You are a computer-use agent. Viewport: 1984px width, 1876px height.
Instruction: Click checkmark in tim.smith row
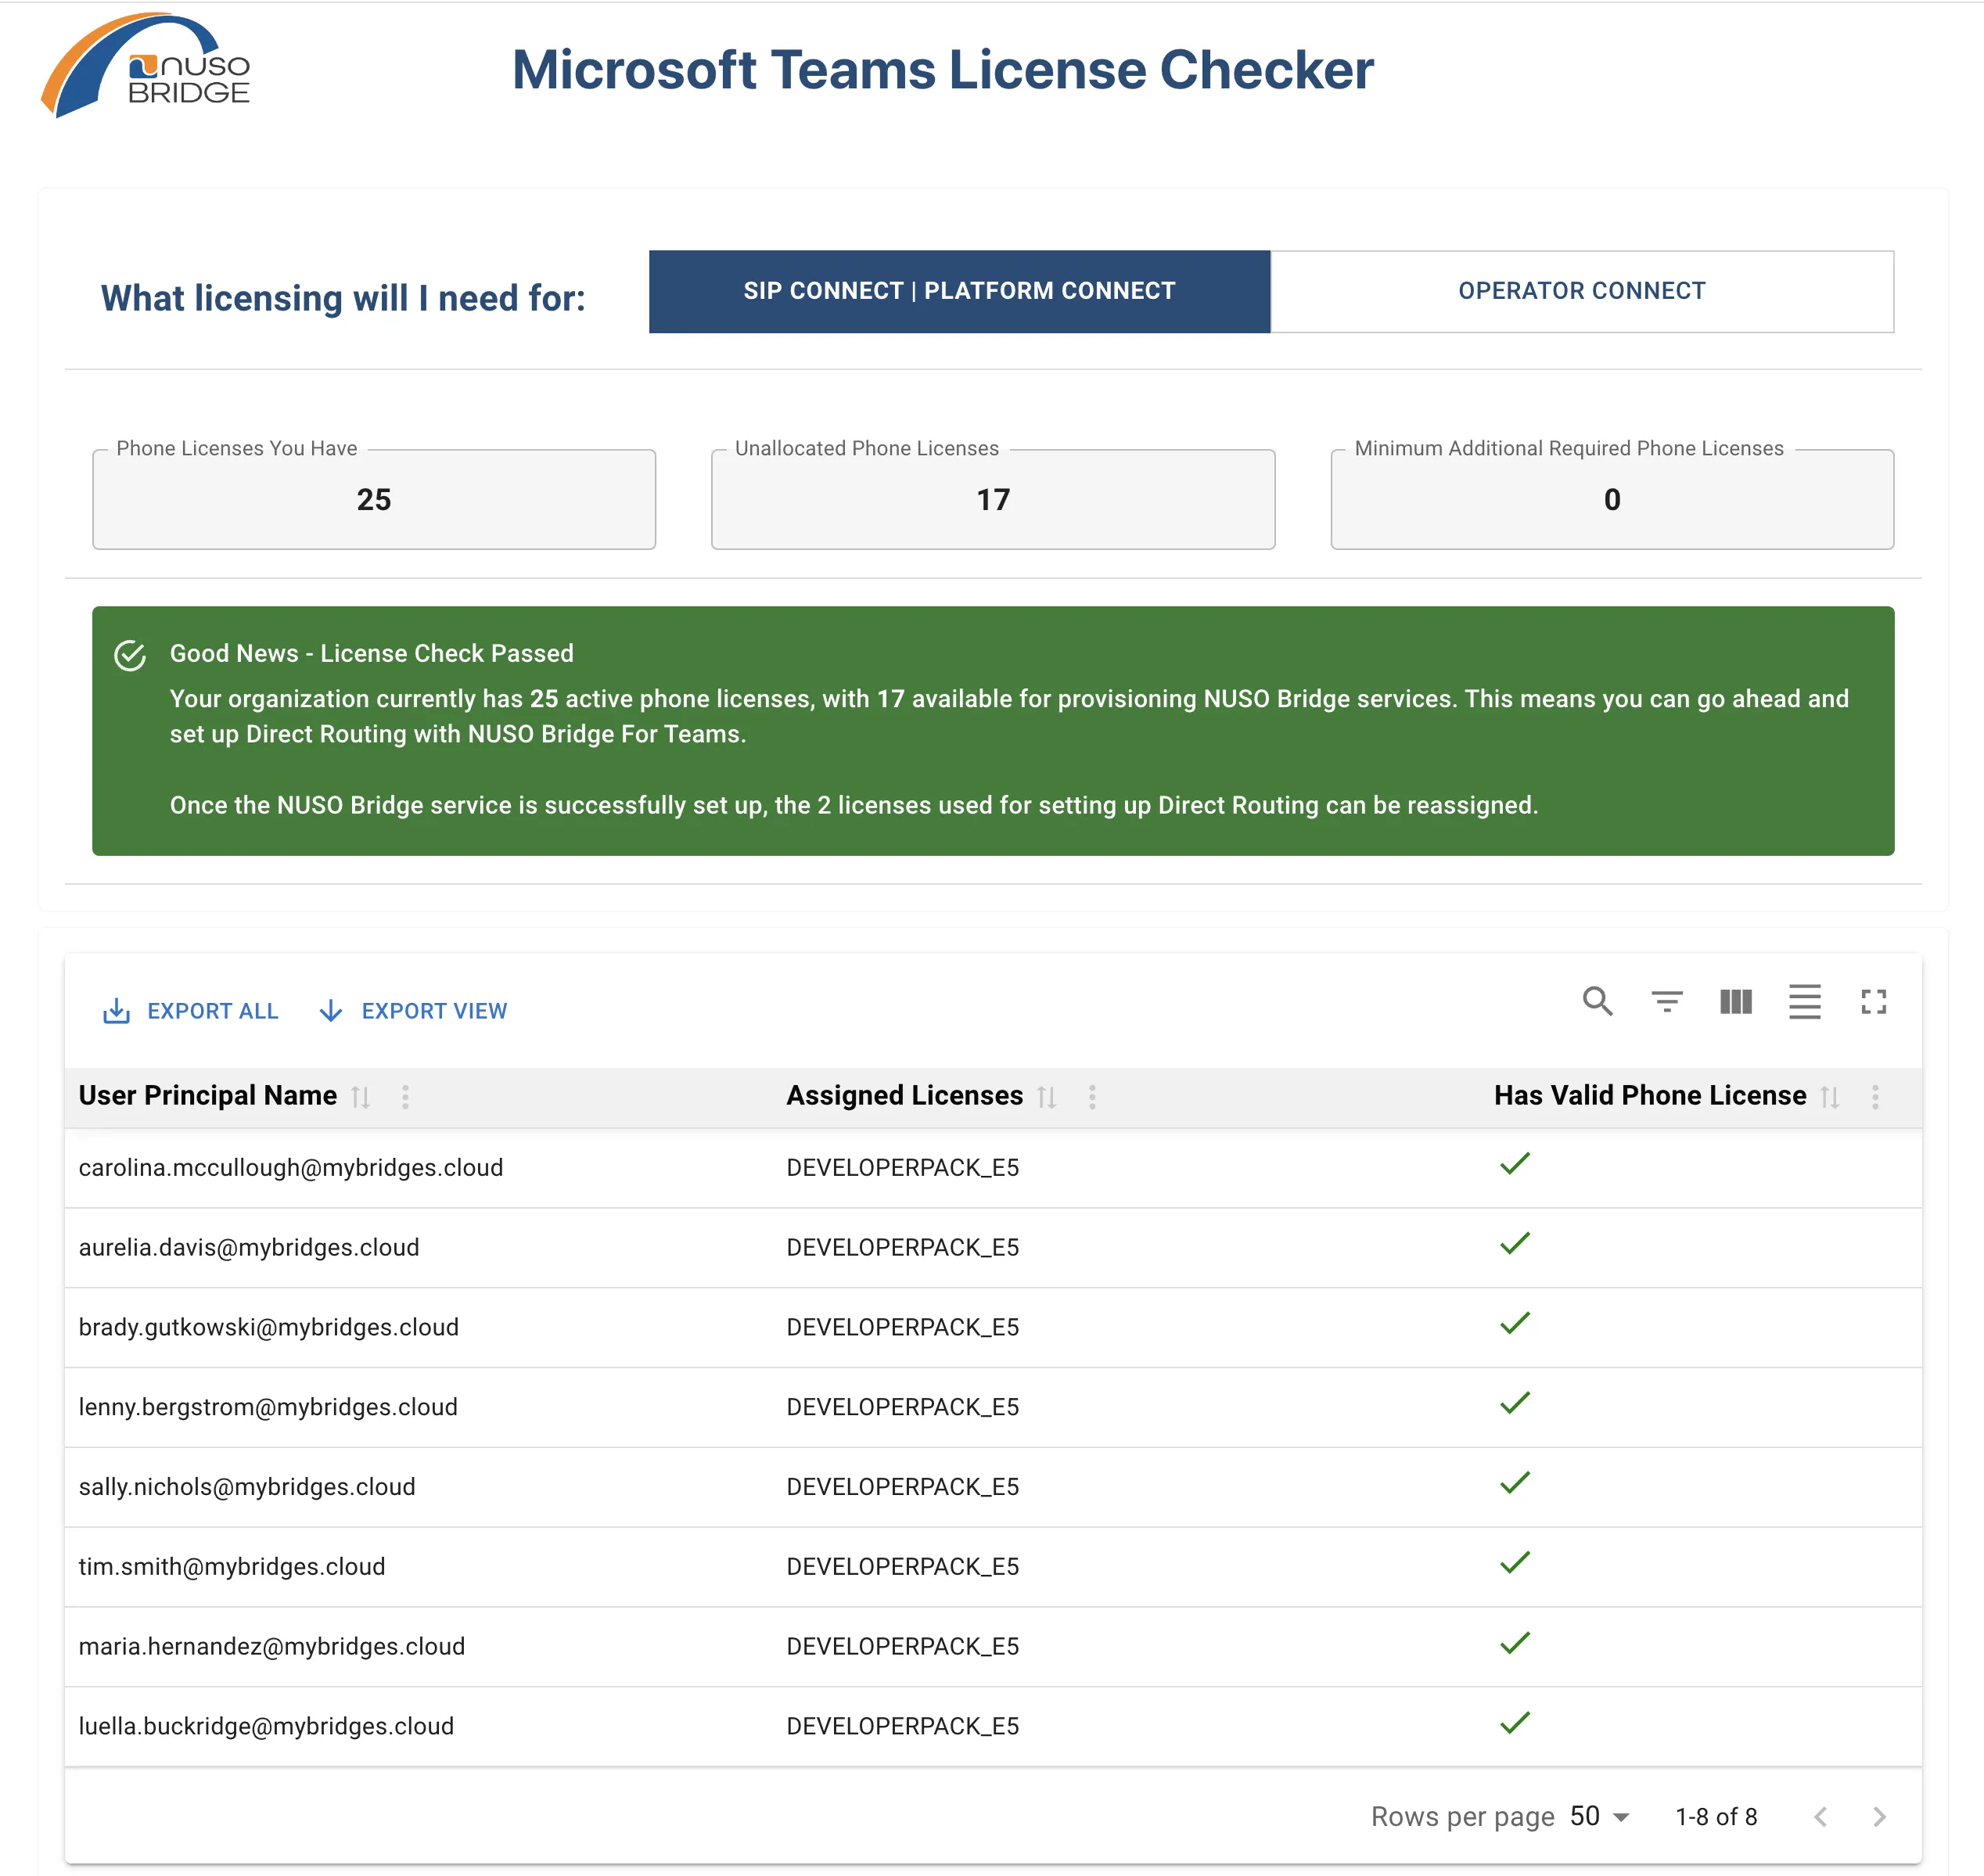coord(1515,1563)
